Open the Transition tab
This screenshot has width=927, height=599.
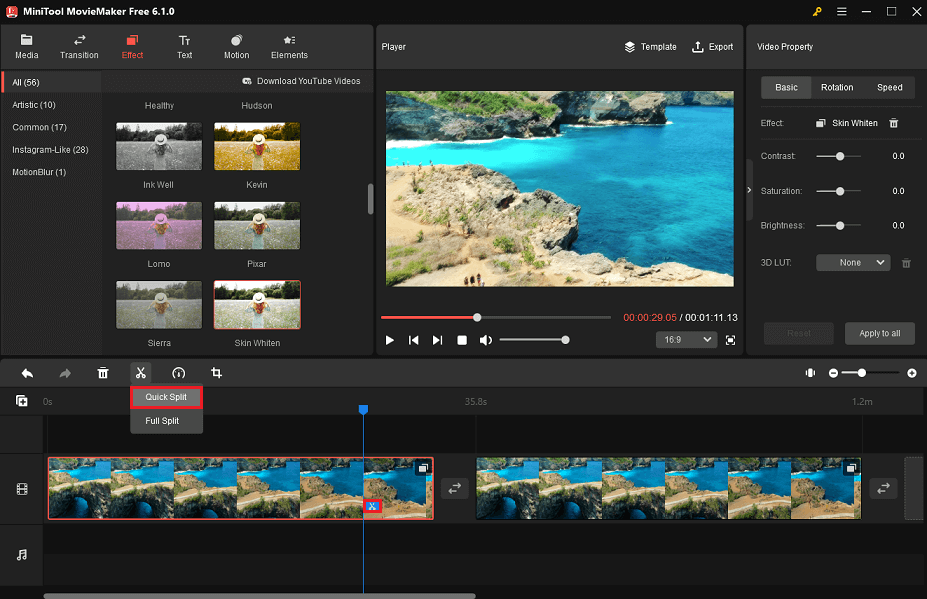(79, 47)
